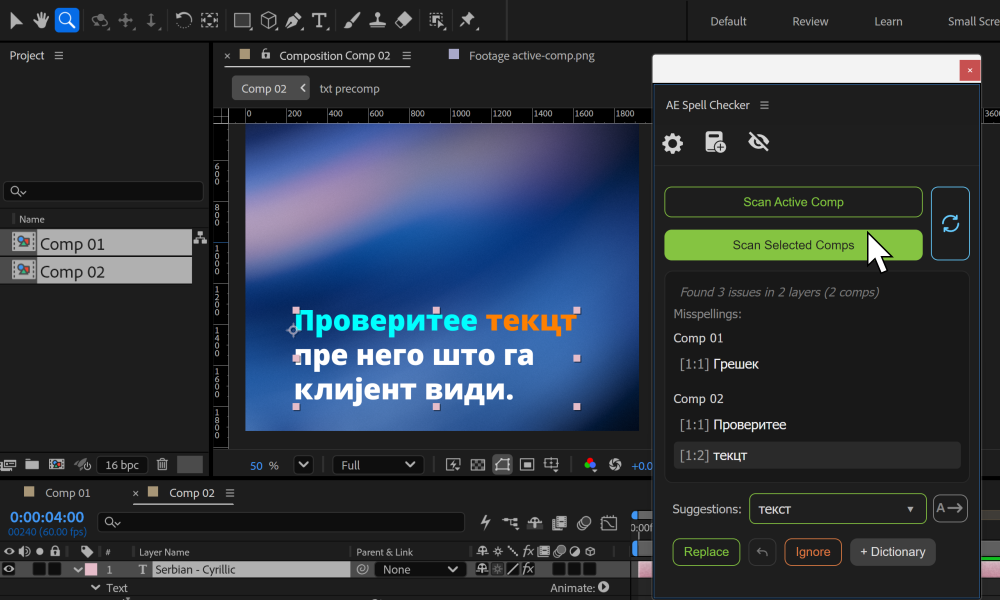Click Comp 02 timeline tab color label
1000x600 pixels.
point(152,492)
